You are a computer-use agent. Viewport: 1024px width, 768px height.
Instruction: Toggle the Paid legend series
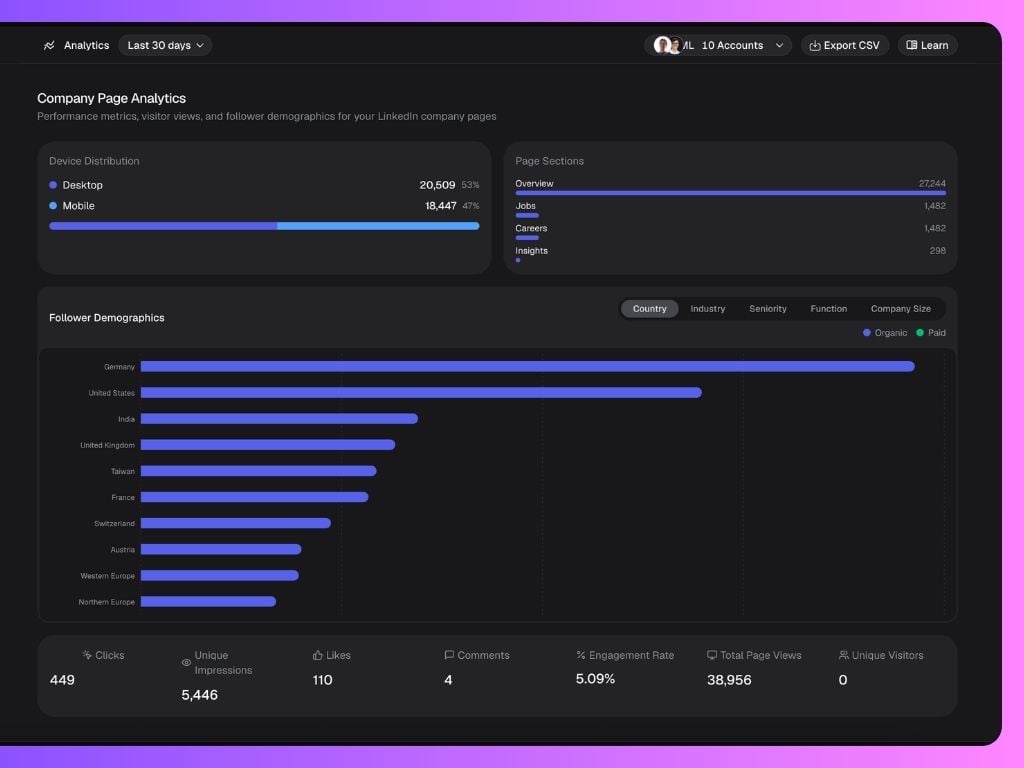point(931,332)
